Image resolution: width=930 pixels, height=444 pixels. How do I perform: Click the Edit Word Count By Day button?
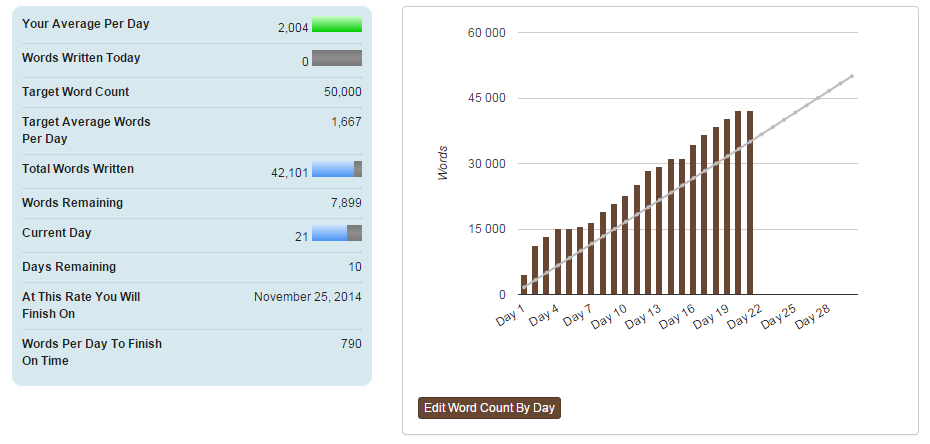pyautogui.click(x=489, y=408)
